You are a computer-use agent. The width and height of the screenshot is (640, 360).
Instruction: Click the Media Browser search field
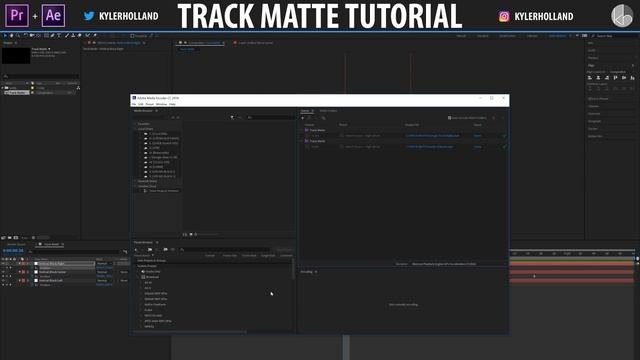point(270,118)
